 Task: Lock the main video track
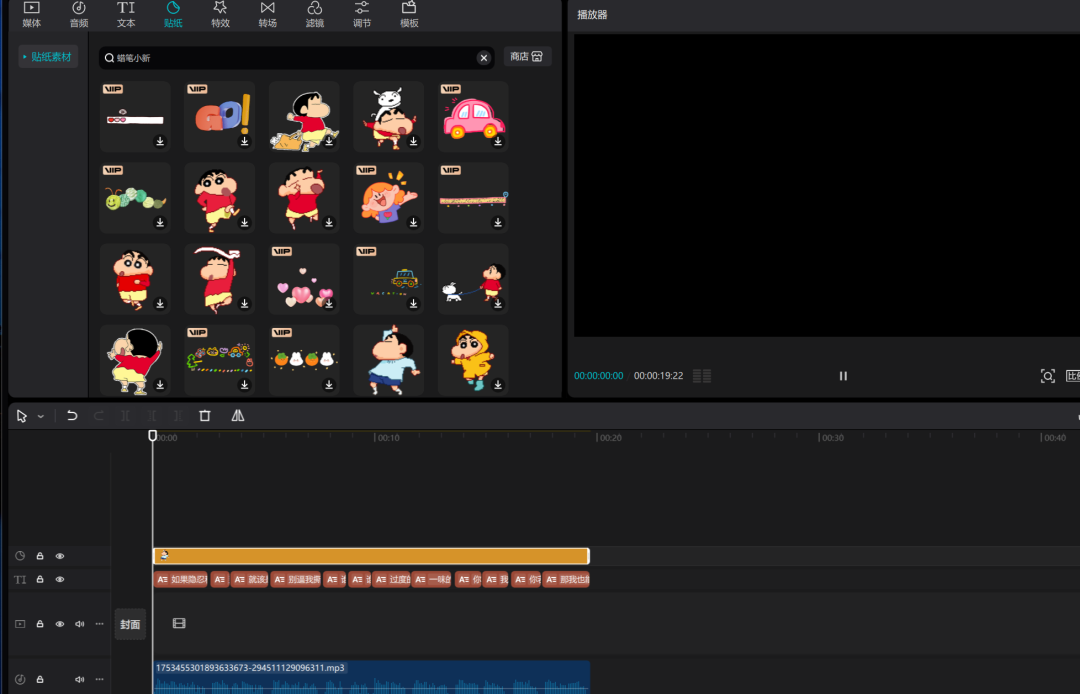click(x=40, y=624)
